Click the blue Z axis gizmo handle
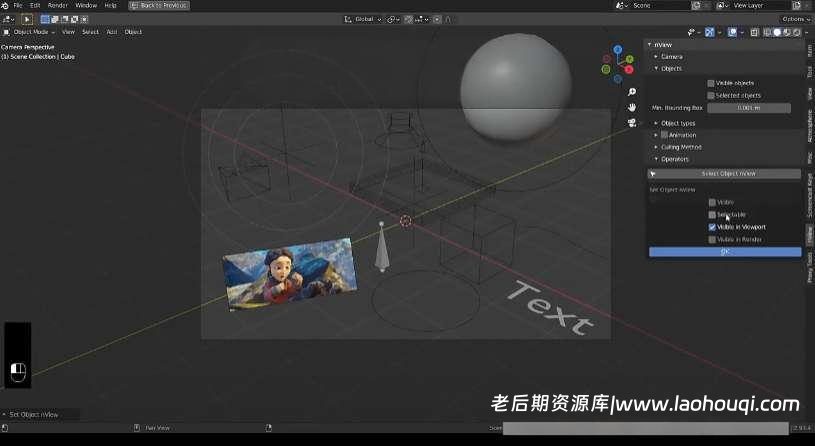 (x=617, y=49)
